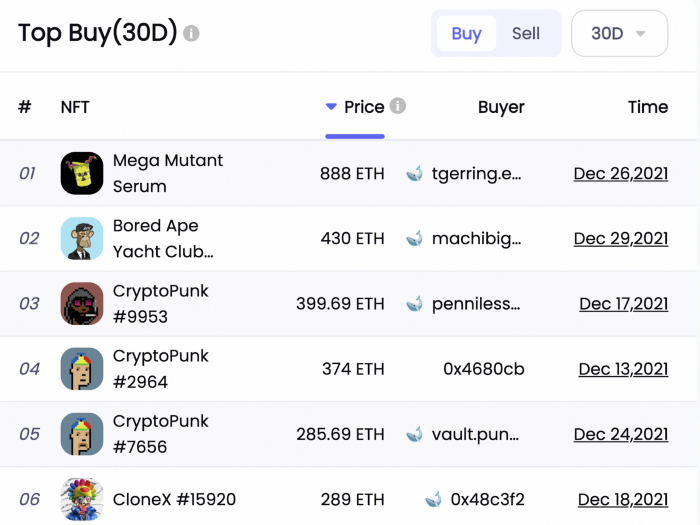Click the Time column header
The height and width of the screenshot is (525, 700).
(x=648, y=107)
